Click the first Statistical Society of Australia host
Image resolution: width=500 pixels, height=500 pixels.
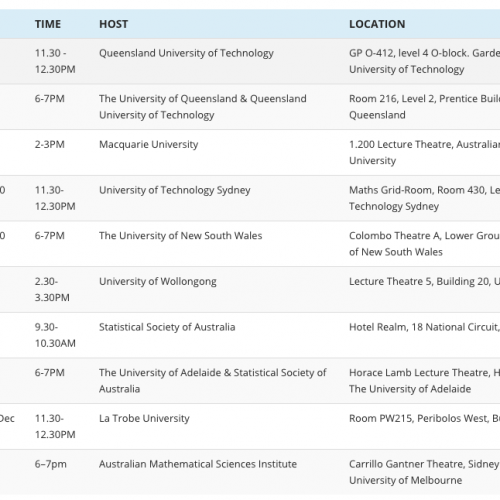(167, 327)
